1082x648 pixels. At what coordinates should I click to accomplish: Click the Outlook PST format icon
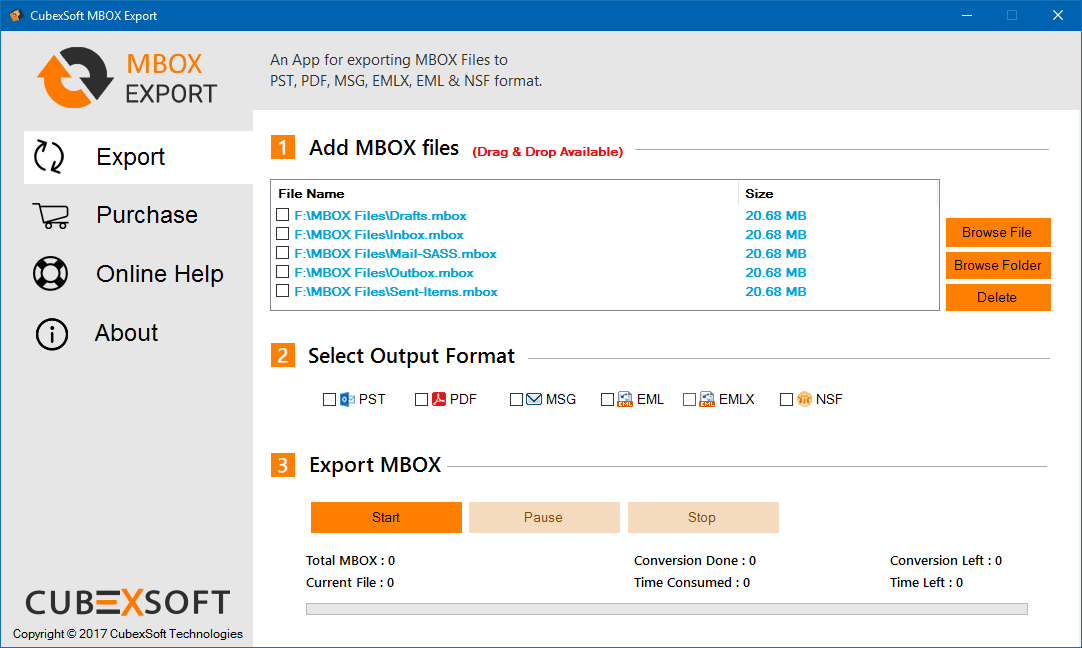tap(348, 399)
